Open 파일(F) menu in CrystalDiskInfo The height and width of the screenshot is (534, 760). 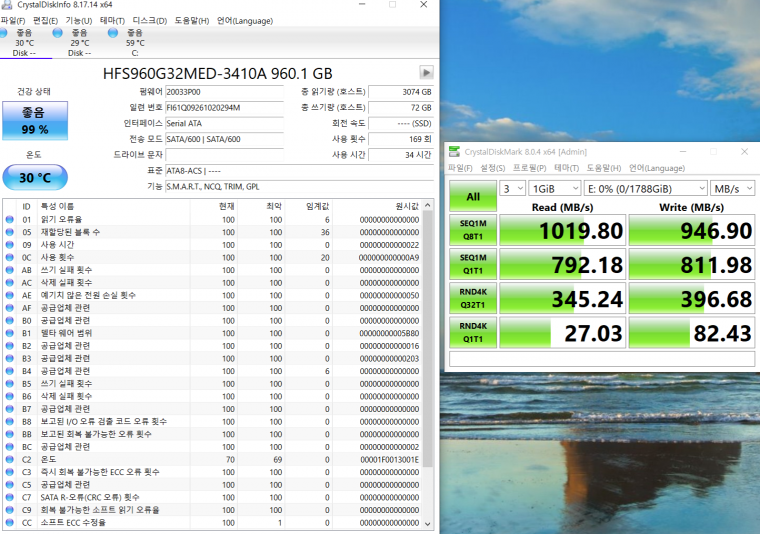(13, 20)
